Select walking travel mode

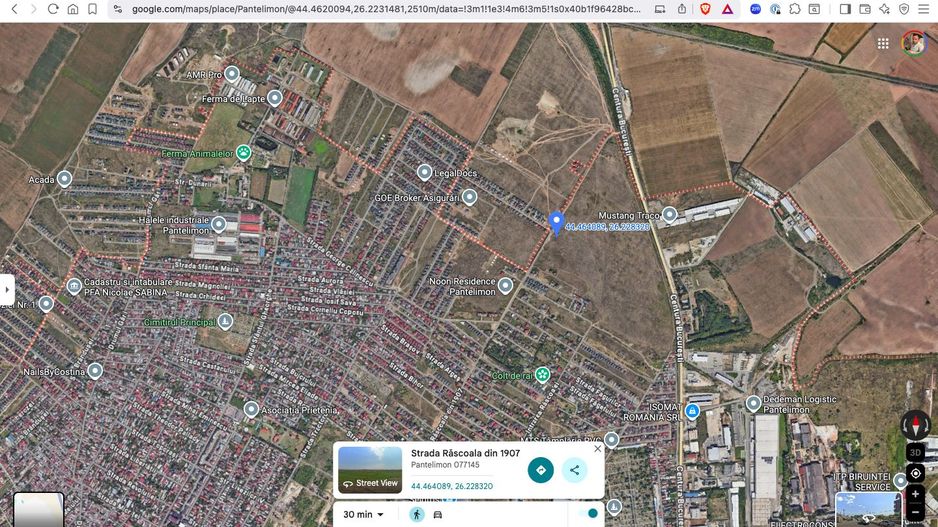[x=417, y=514]
